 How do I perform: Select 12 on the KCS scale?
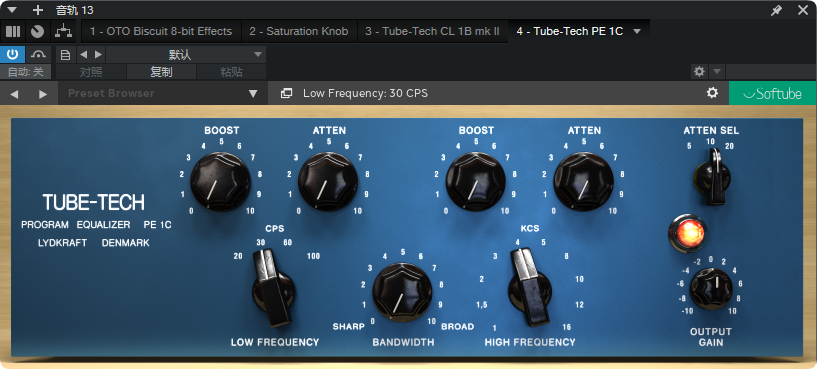point(579,304)
